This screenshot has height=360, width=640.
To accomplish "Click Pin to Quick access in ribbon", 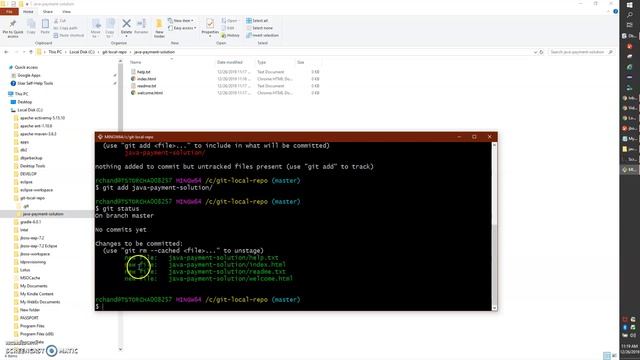I will click(x=13, y=28).
